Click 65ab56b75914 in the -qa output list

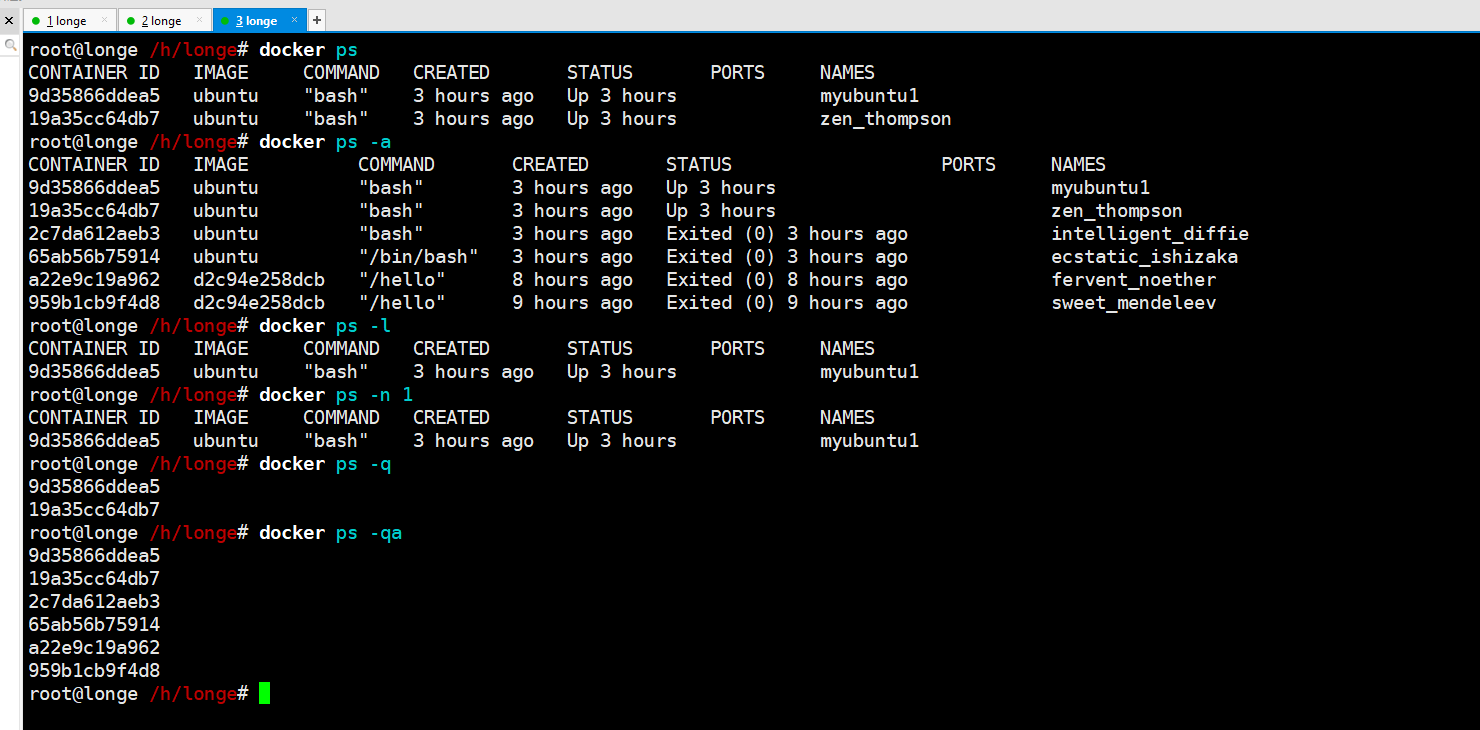tap(94, 625)
